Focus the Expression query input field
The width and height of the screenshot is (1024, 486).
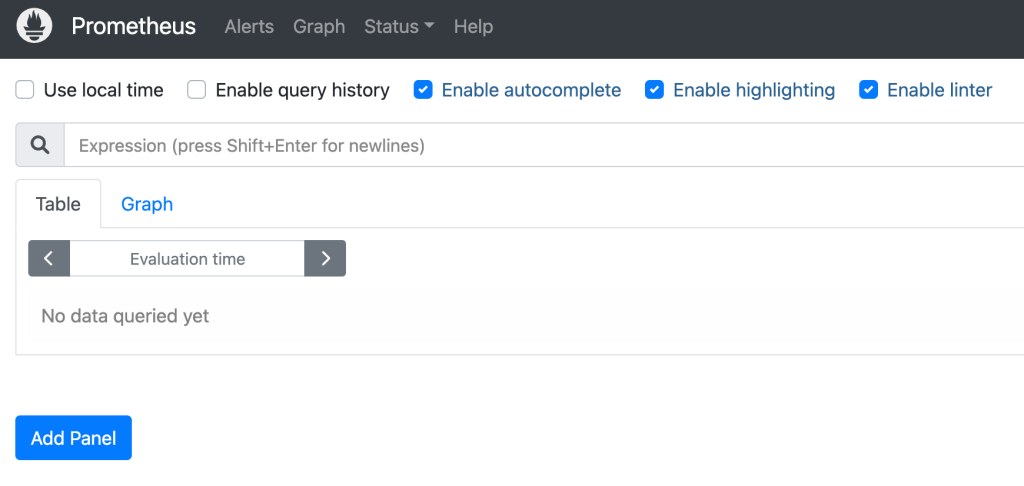point(540,146)
